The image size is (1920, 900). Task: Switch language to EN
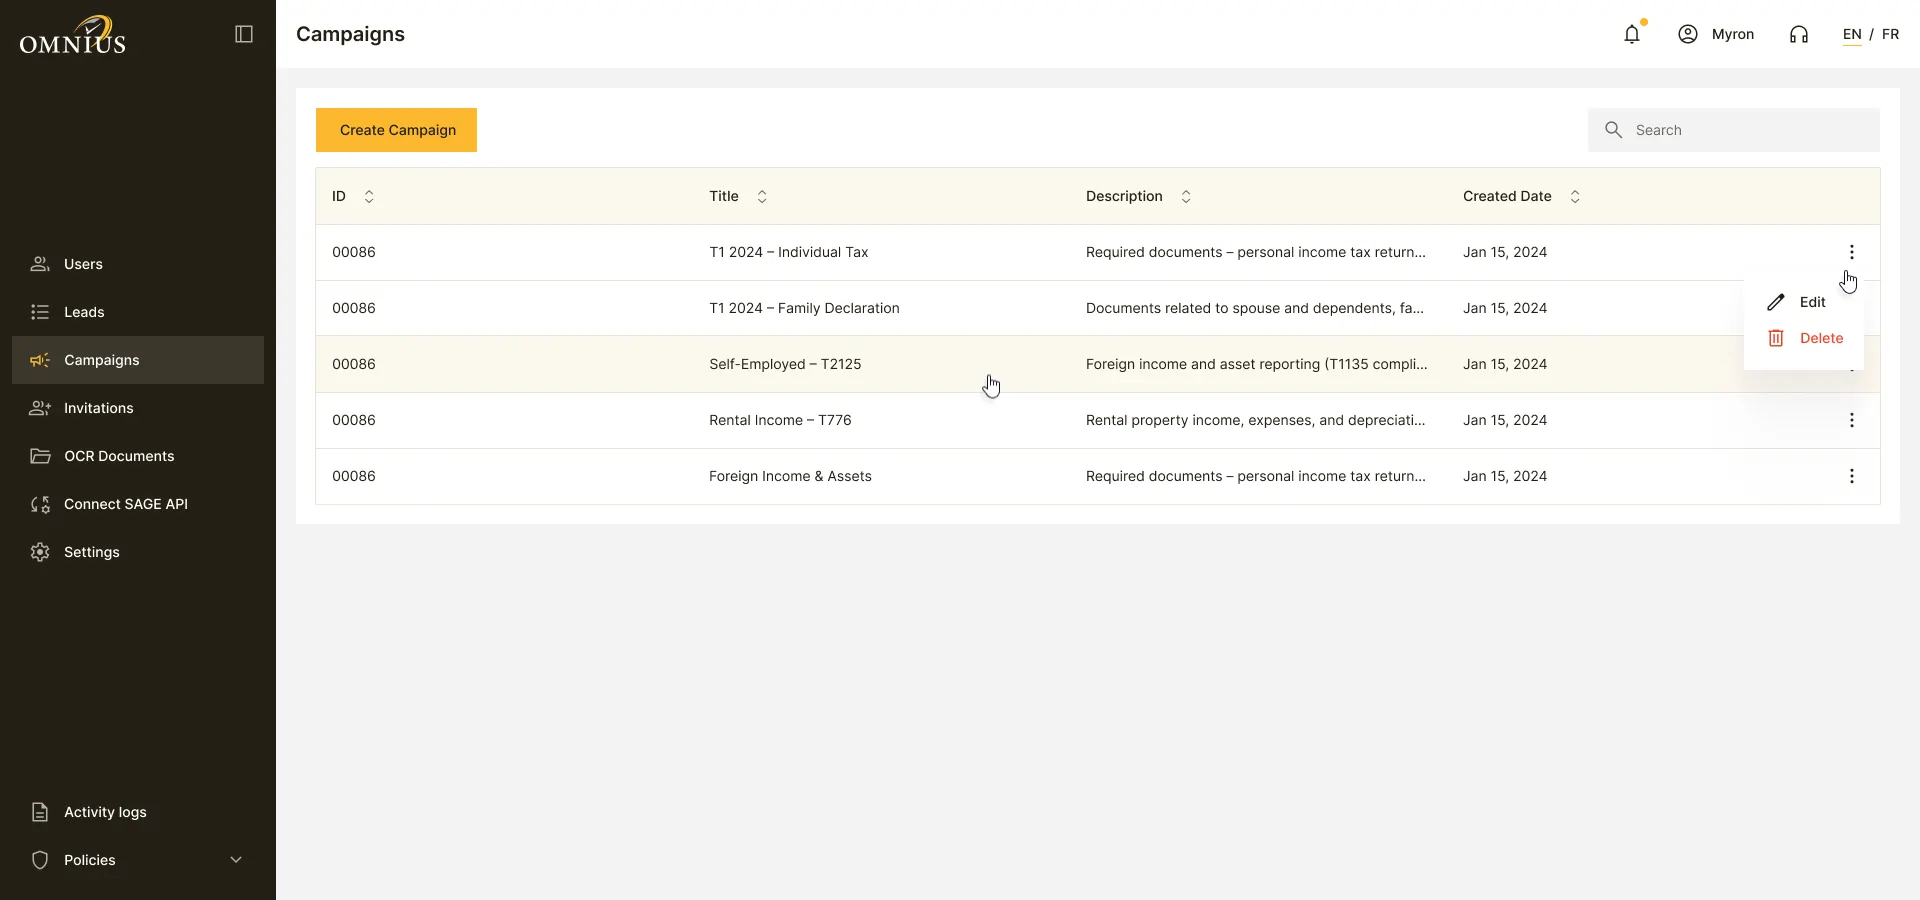pos(1852,34)
